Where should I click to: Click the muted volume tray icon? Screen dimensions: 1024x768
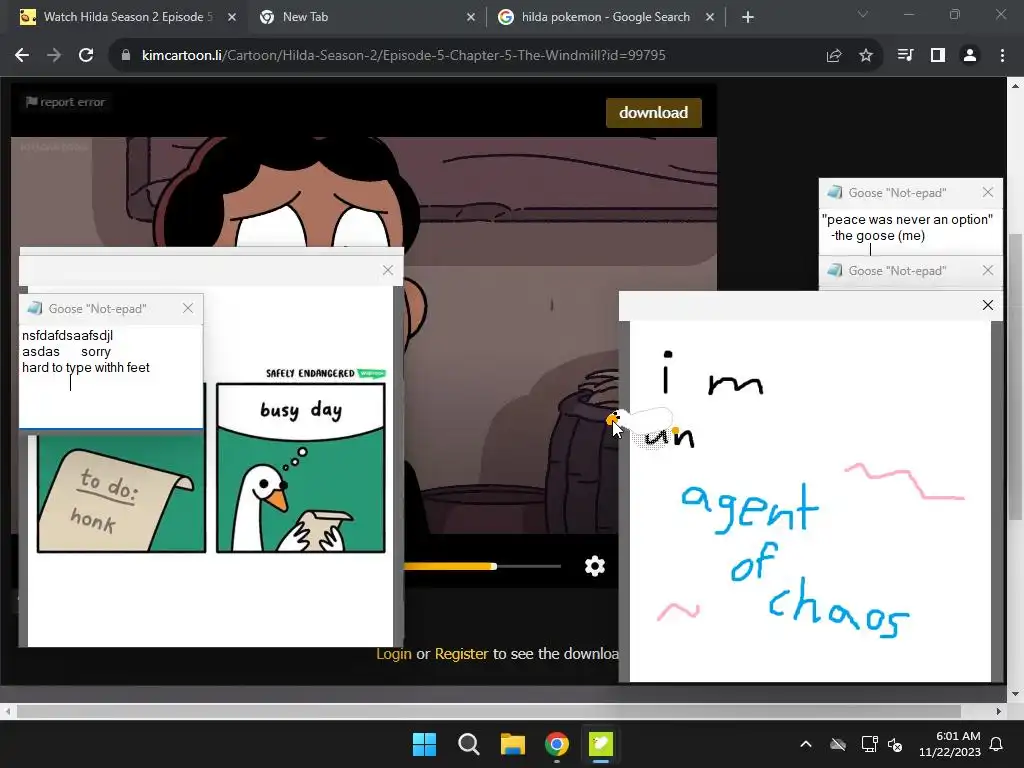895,744
